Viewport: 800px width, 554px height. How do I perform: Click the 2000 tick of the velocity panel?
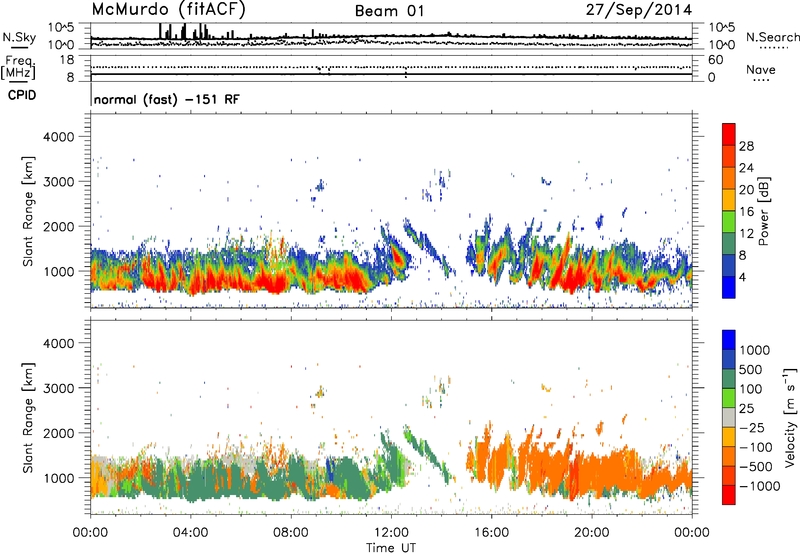tap(58, 433)
